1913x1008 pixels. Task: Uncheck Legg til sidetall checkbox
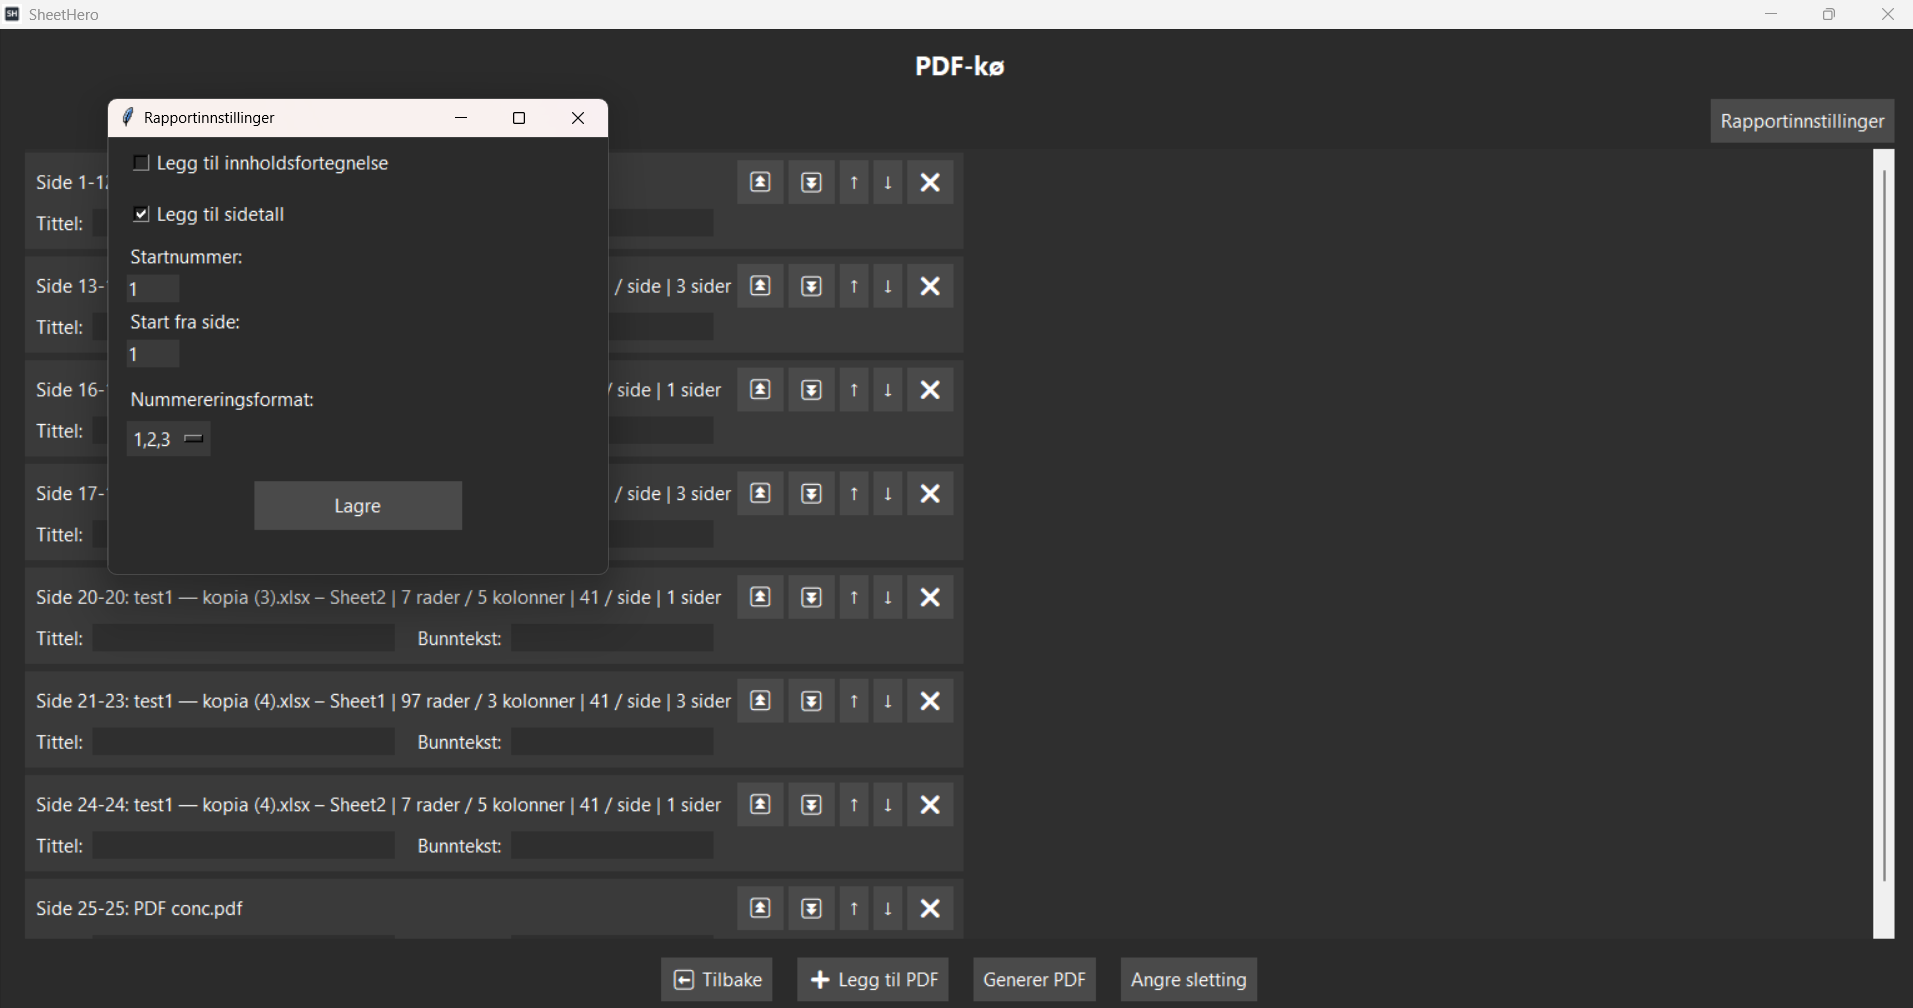pos(141,214)
